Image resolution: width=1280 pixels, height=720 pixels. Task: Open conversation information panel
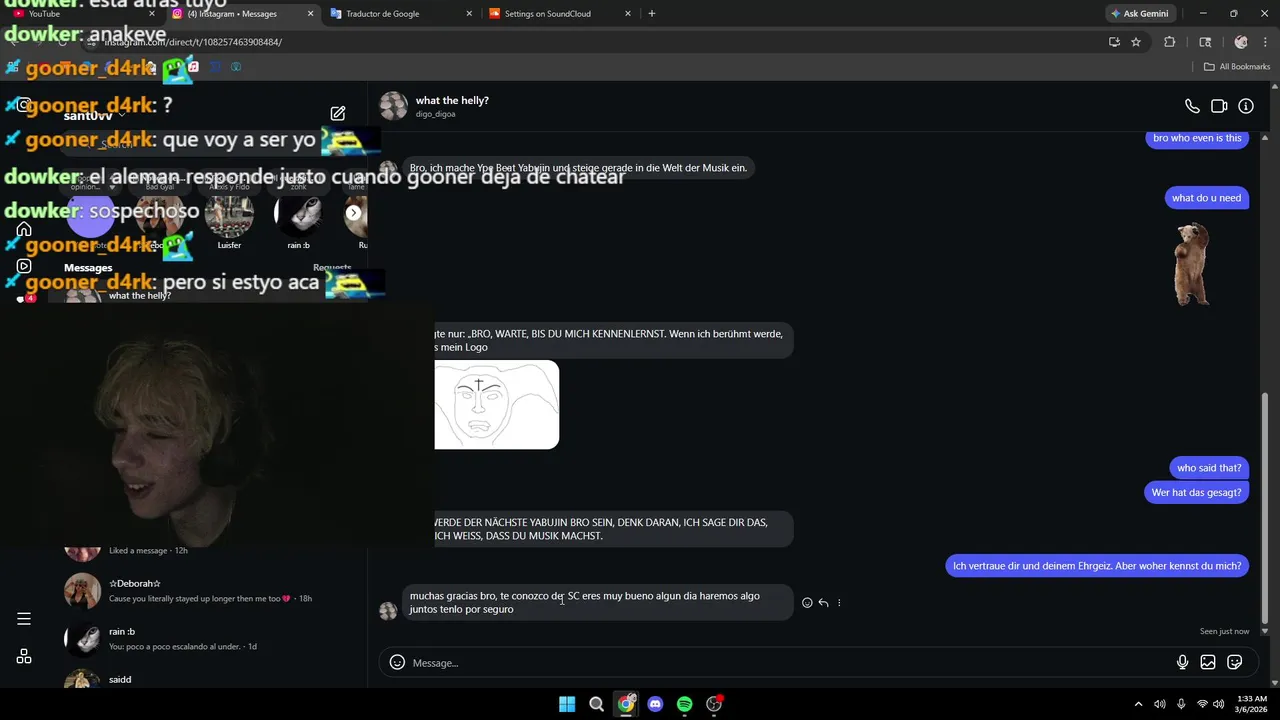click(1246, 106)
